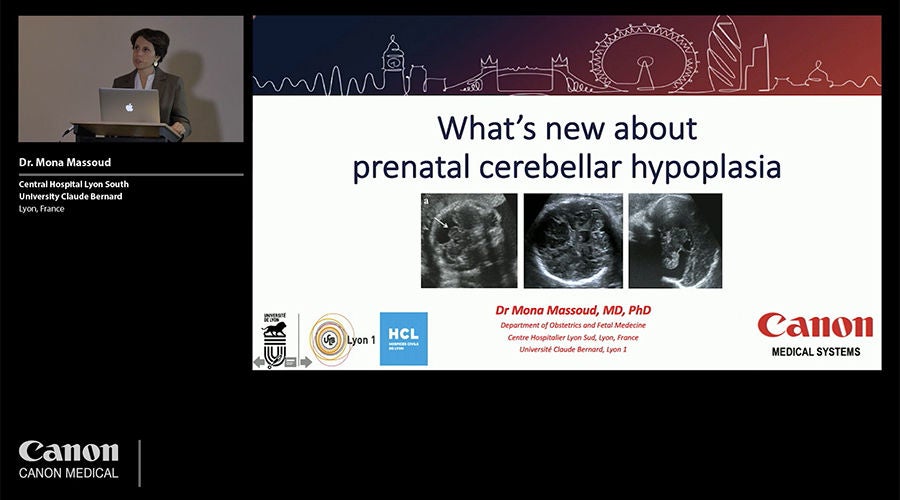The height and width of the screenshot is (500, 900).
Task: Click the blue HCL logo
Action: pyautogui.click(x=404, y=339)
